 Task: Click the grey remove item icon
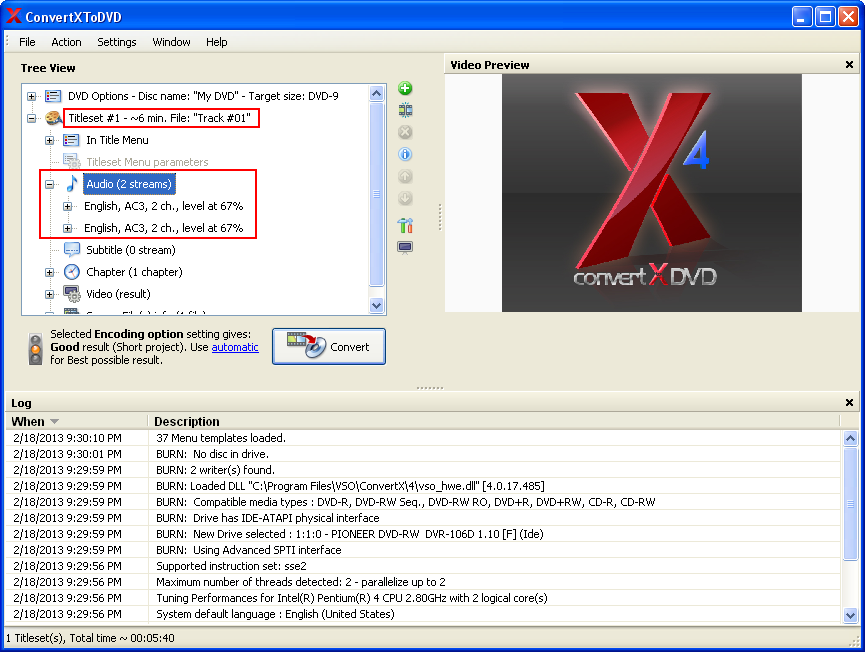click(x=405, y=132)
